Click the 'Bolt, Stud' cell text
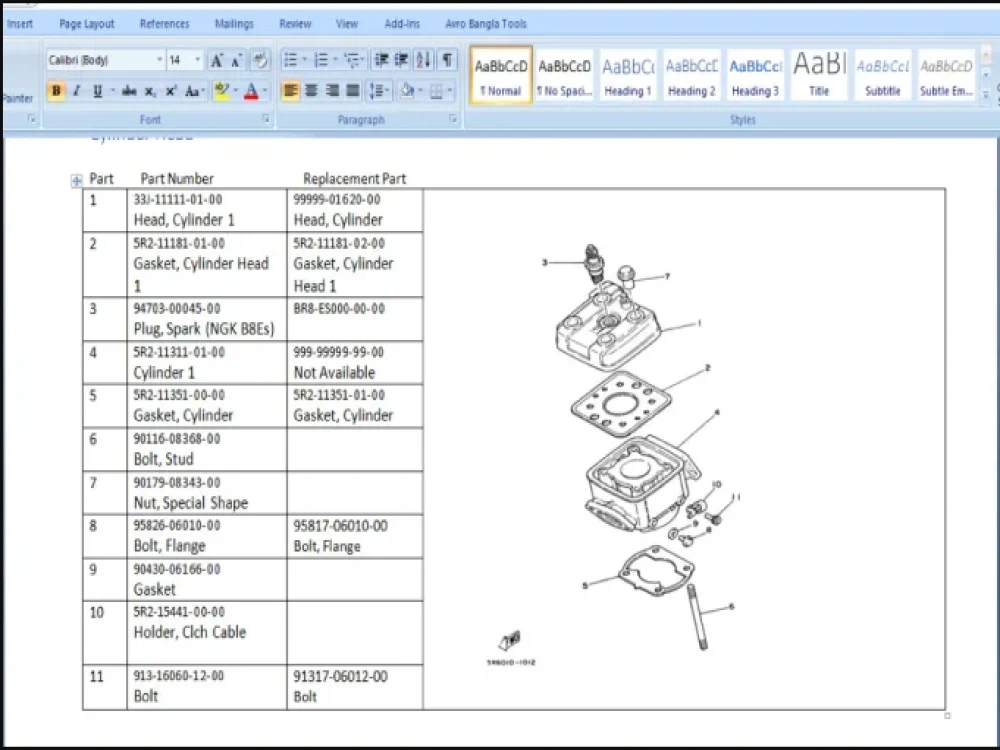 pos(163,459)
